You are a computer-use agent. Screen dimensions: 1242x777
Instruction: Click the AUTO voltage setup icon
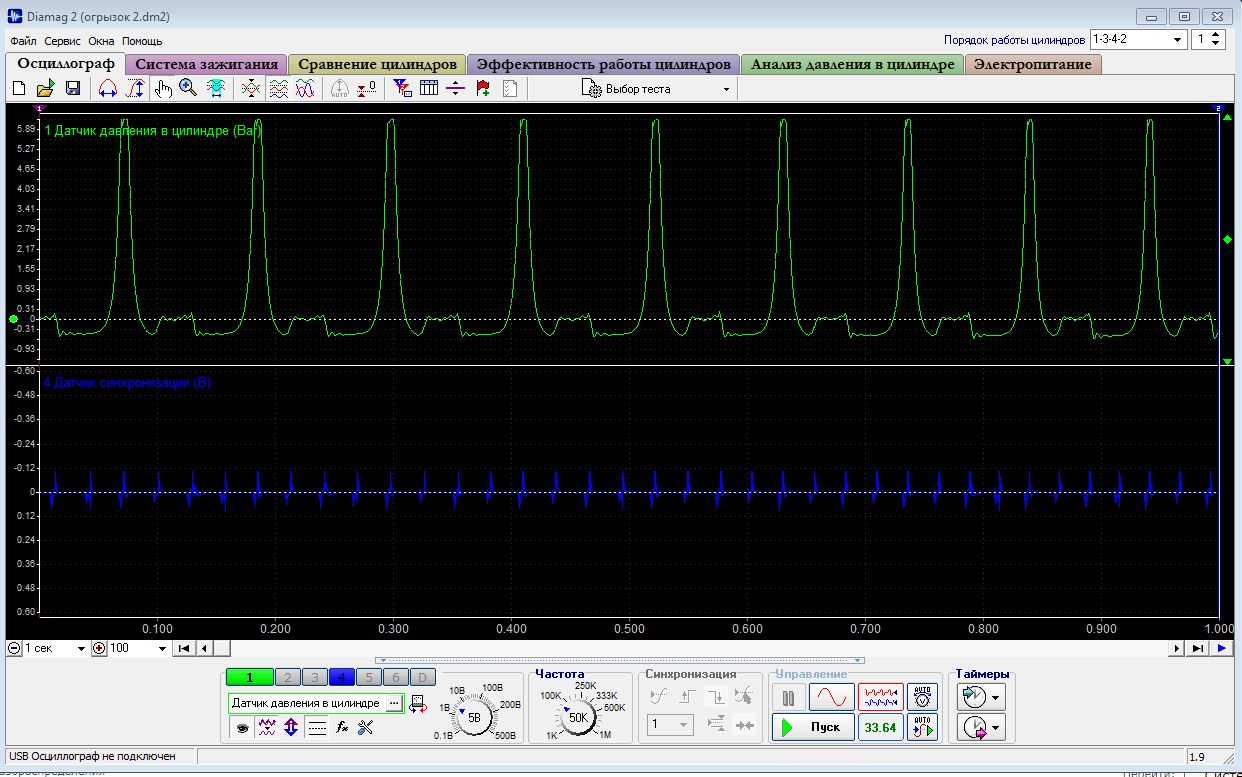tap(923, 697)
